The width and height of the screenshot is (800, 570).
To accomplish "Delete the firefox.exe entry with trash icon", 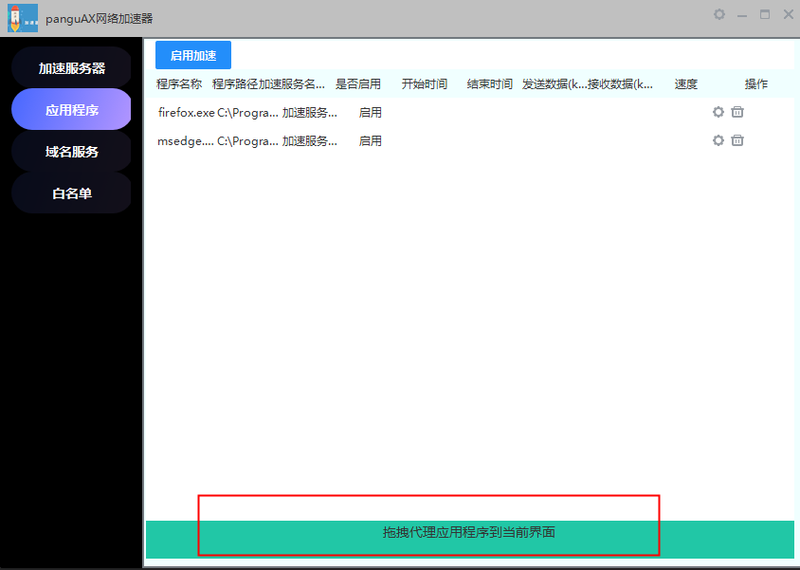I will [x=737, y=112].
